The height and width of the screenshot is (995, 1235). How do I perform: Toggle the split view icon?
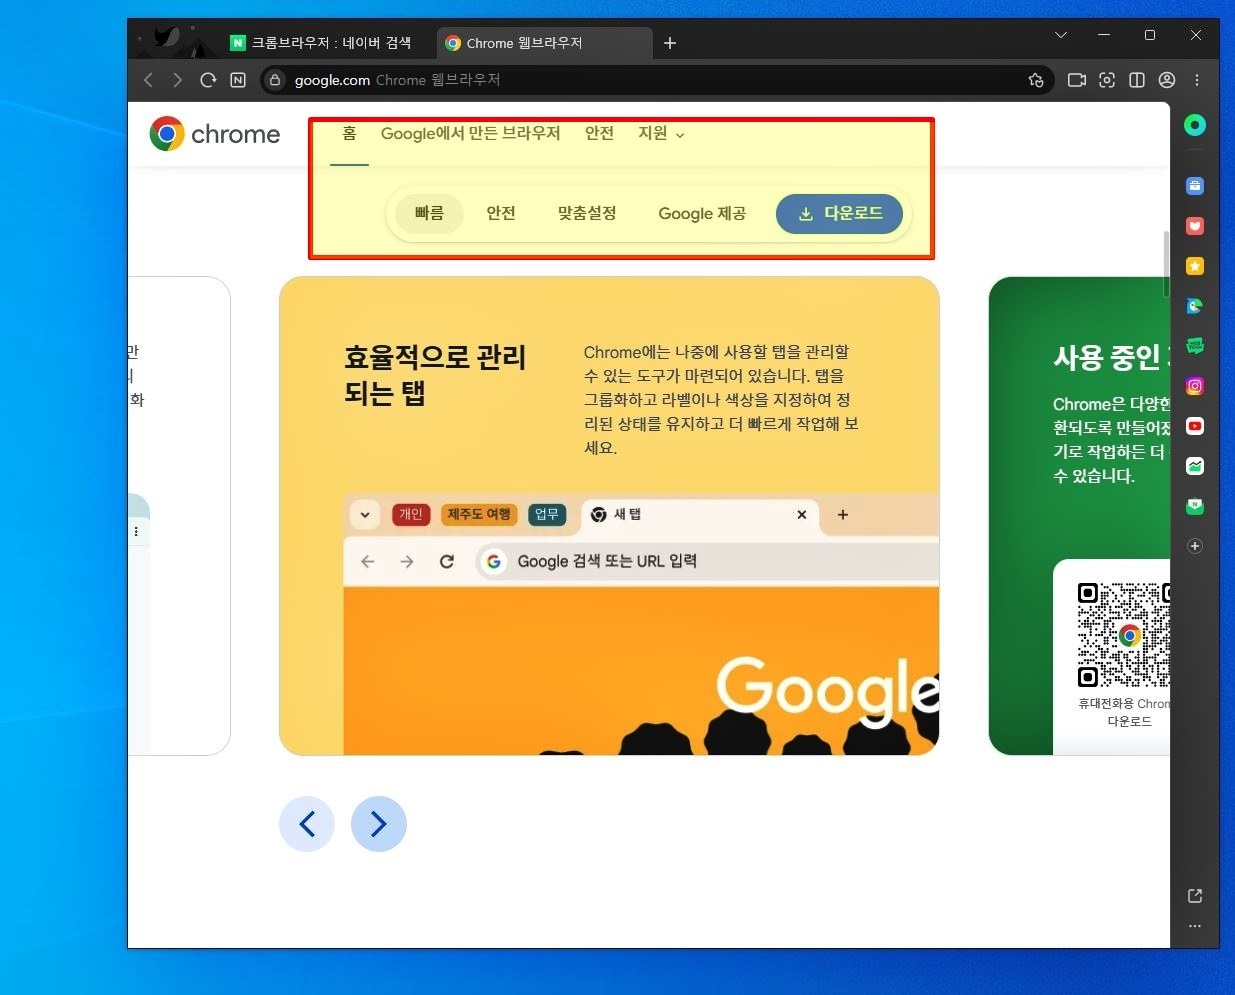(x=1137, y=80)
